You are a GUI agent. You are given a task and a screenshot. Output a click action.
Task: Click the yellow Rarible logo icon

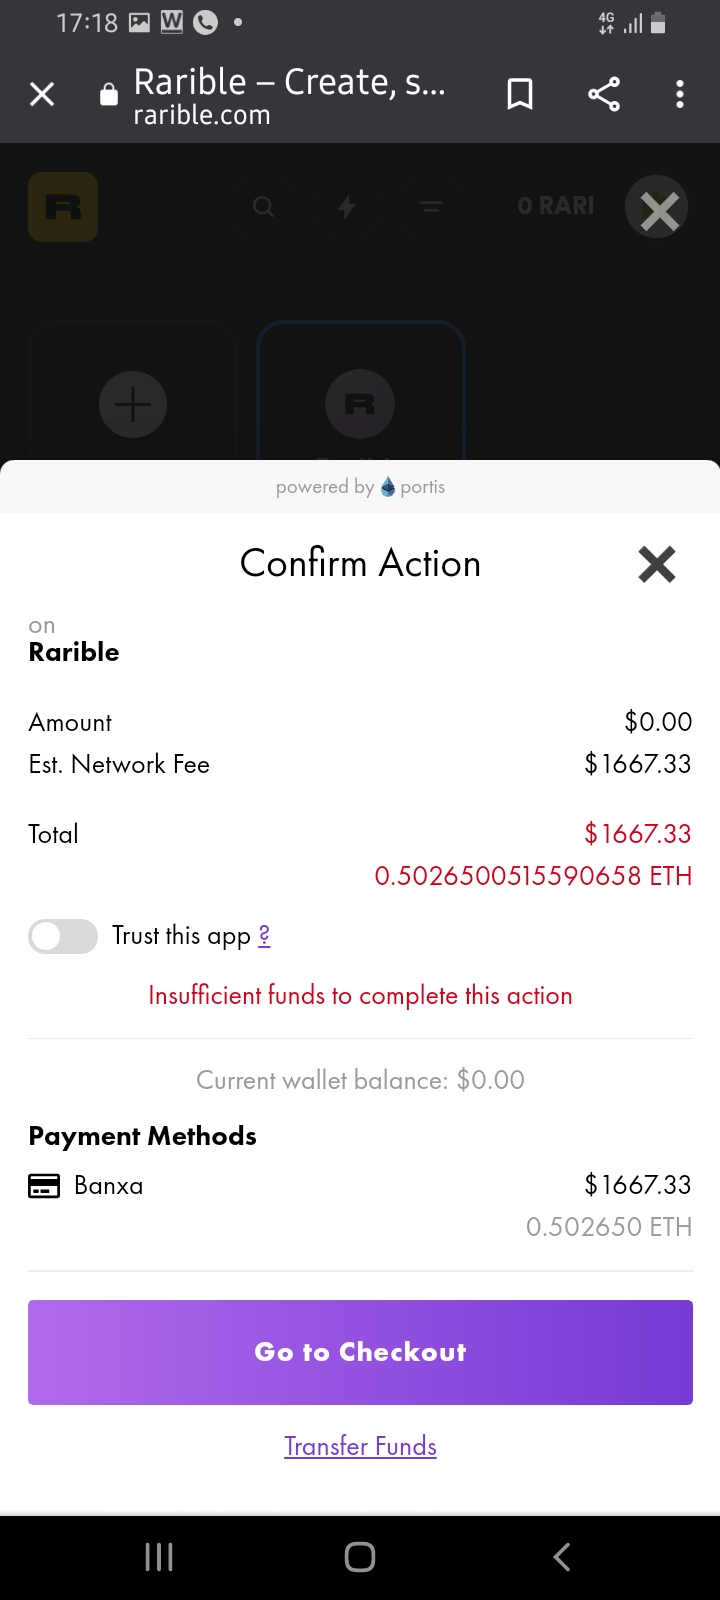coord(63,207)
